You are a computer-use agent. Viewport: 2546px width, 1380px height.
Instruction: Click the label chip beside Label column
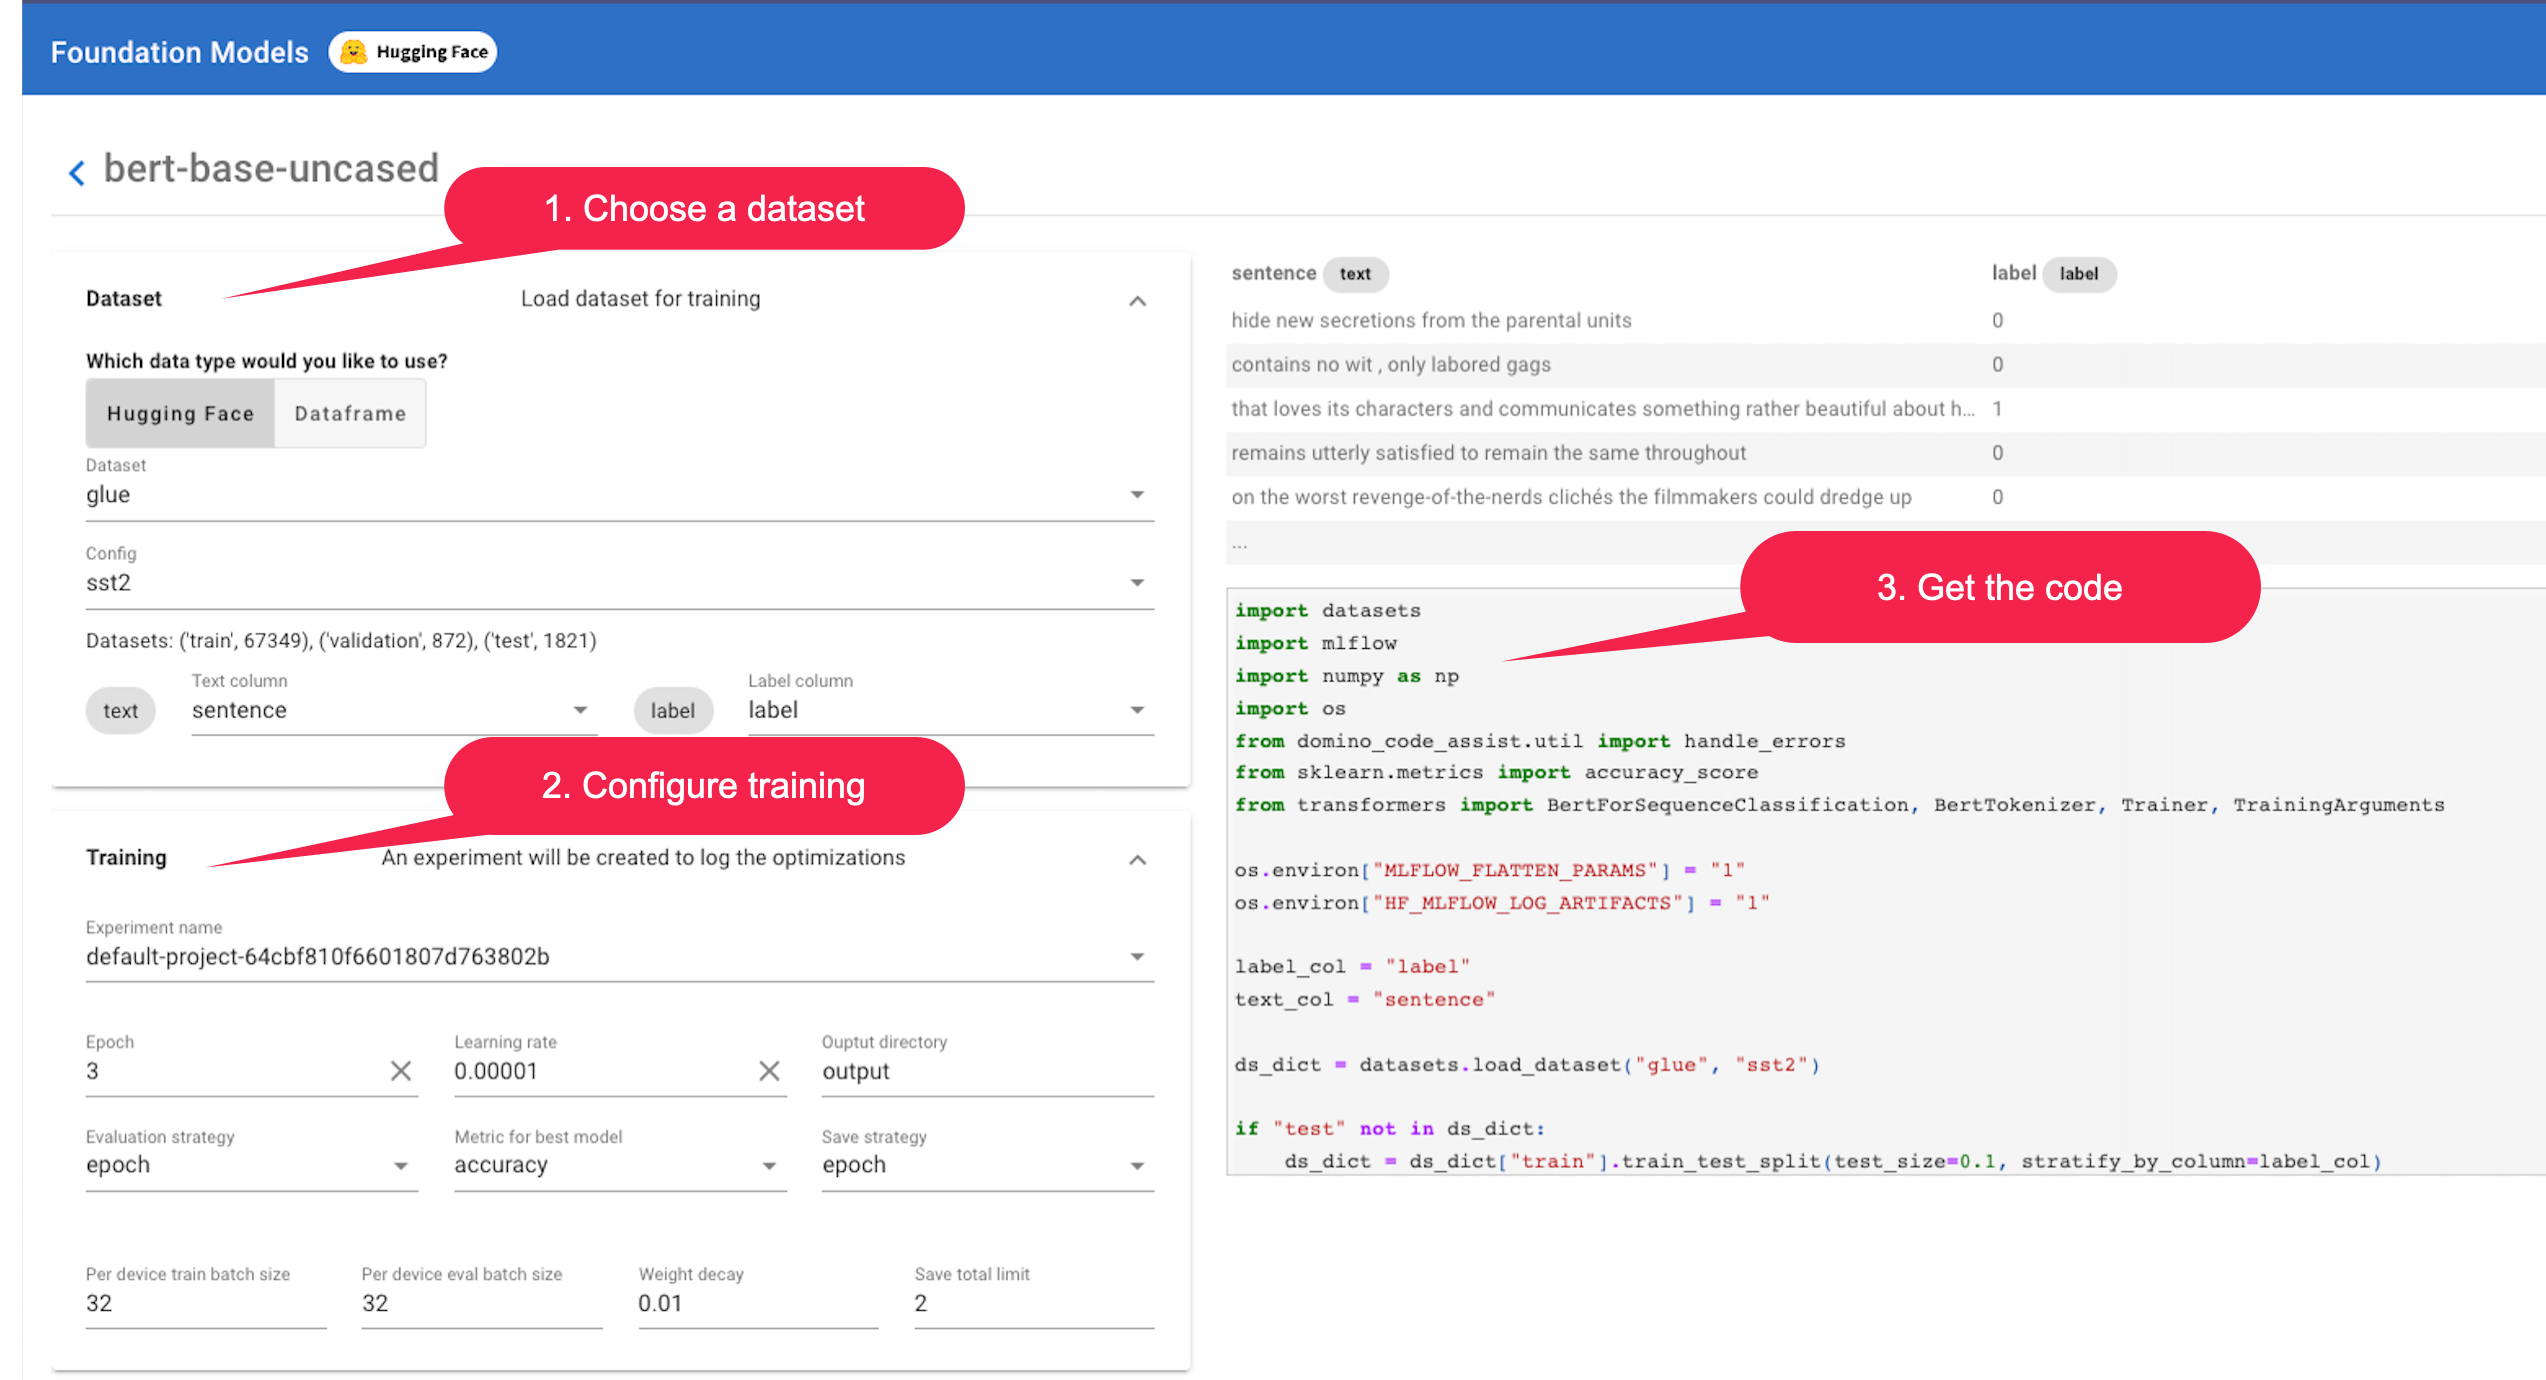673,711
